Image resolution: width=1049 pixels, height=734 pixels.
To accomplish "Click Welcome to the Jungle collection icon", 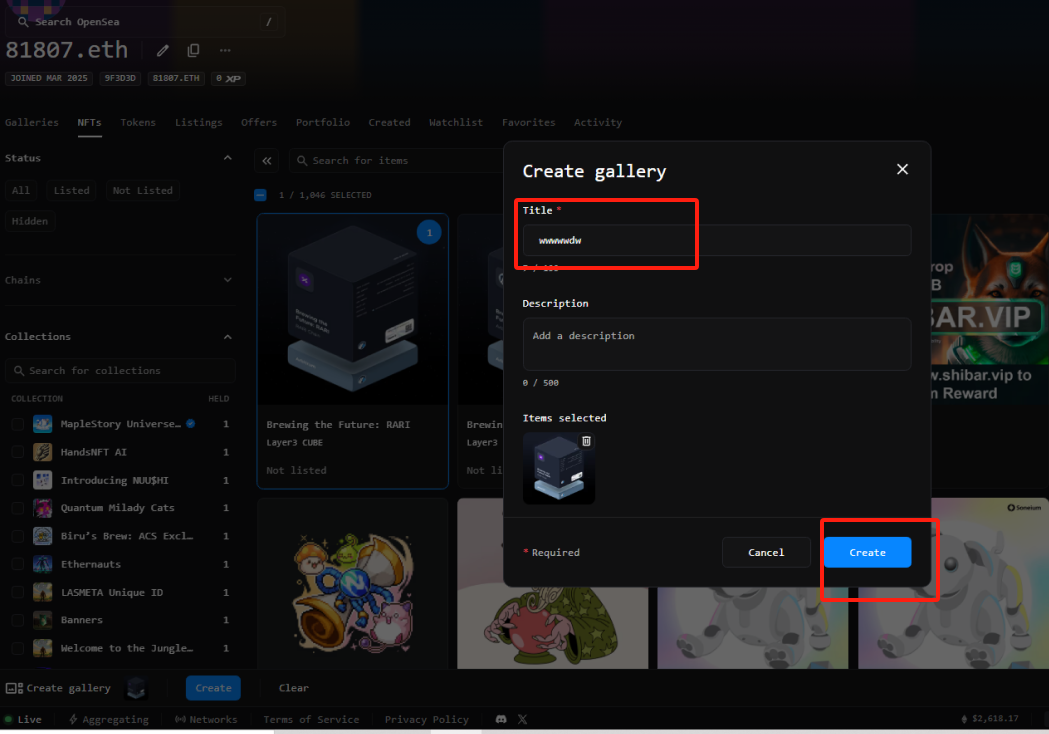I will click(x=43, y=648).
